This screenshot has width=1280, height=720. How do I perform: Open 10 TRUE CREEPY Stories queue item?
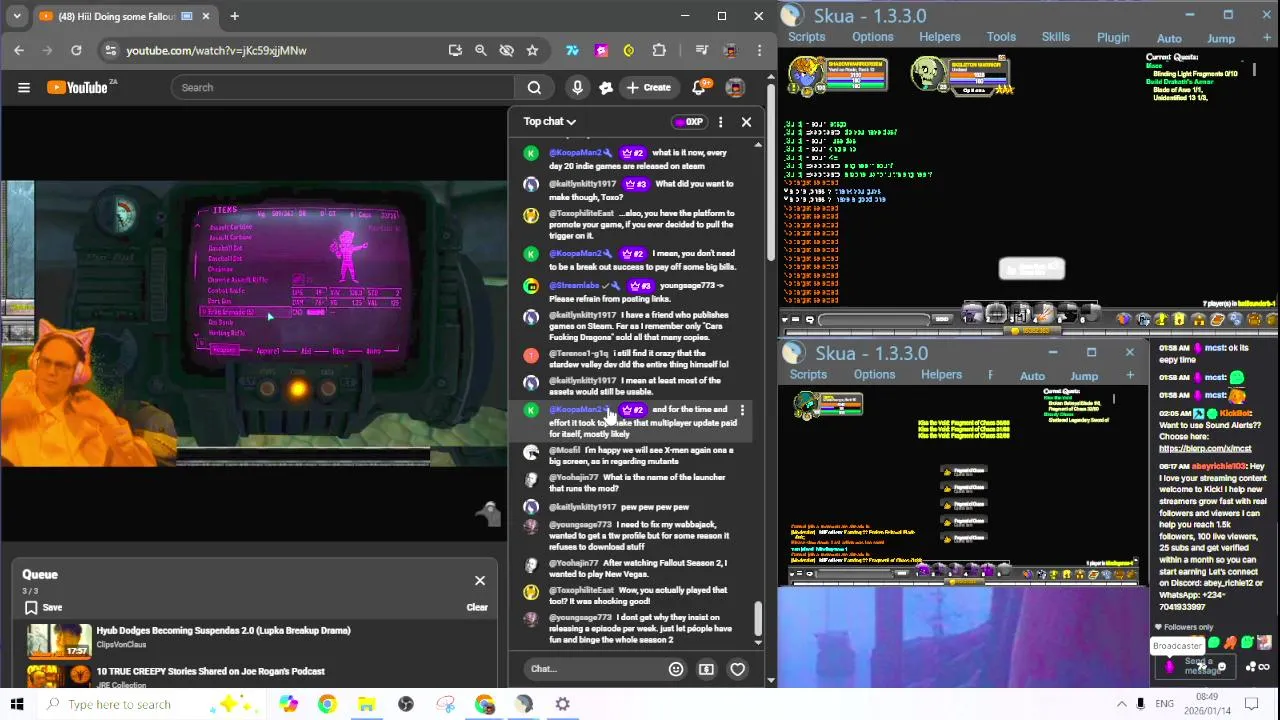pyautogui.click(x=210, y=671)
